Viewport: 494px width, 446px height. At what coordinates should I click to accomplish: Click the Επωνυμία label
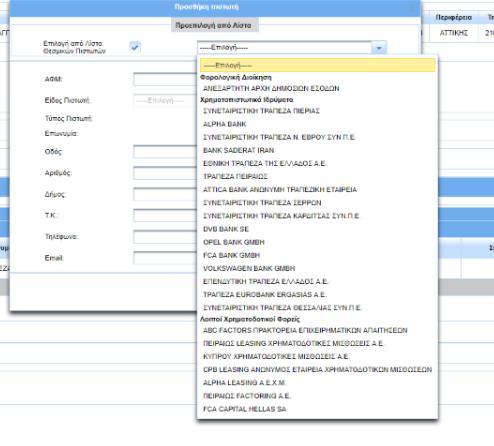coord(61,133)
